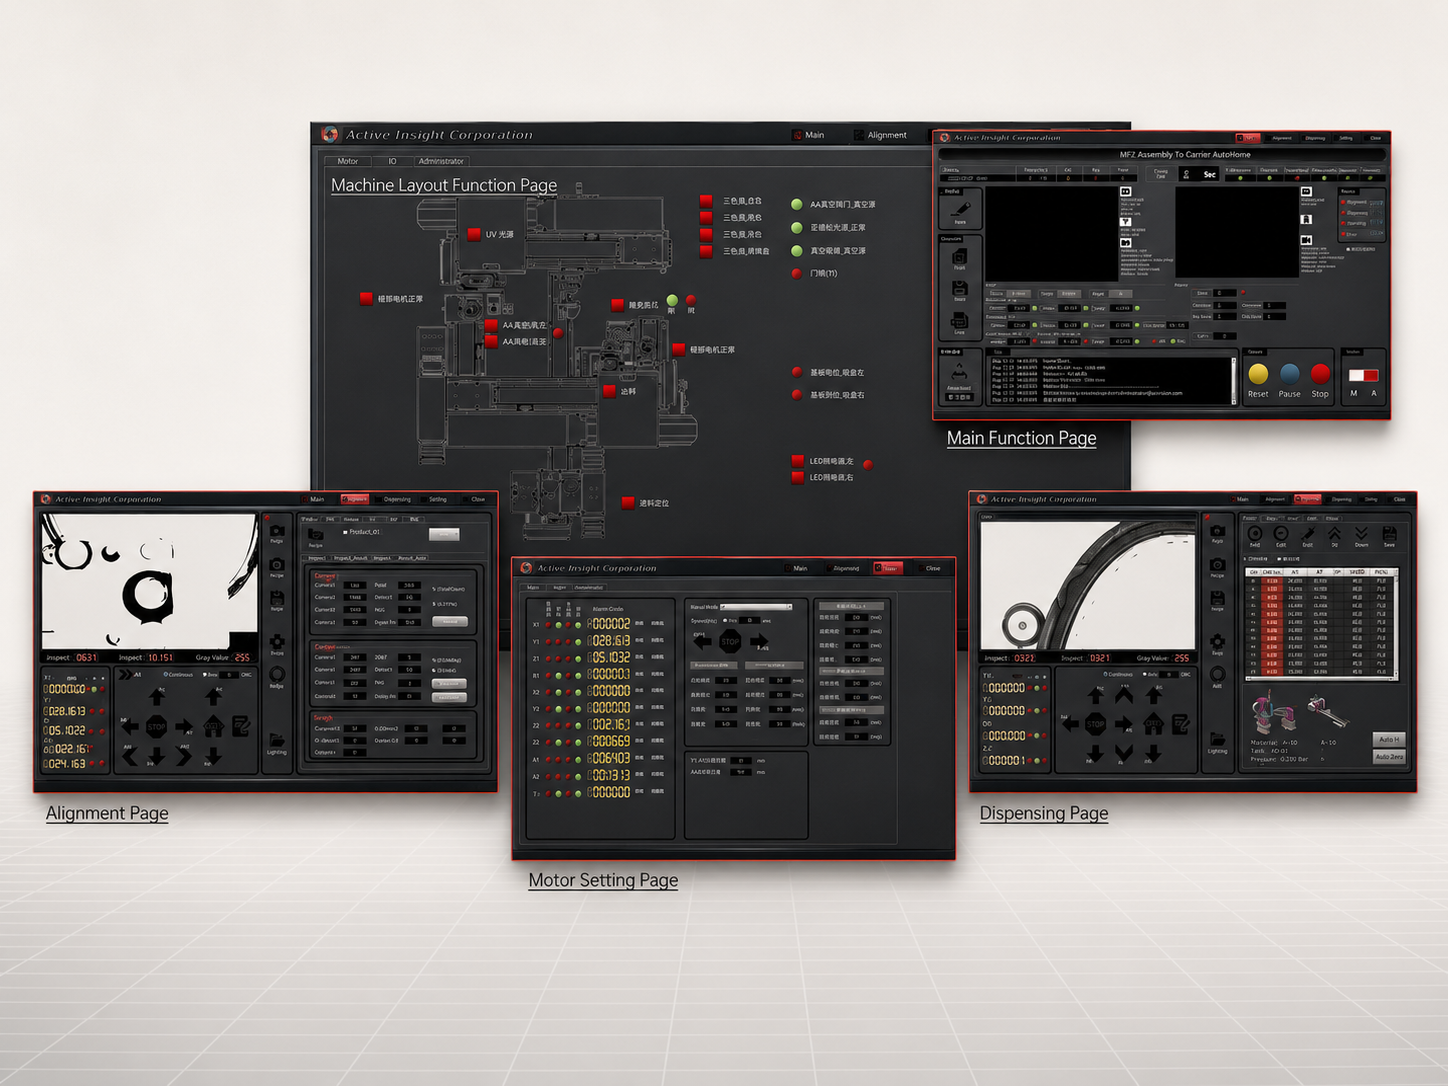The height and width of the screenshot is (1086, 1448).
Task: Click the green AA真空閥門 indicator light
Action: coord(797,204)
